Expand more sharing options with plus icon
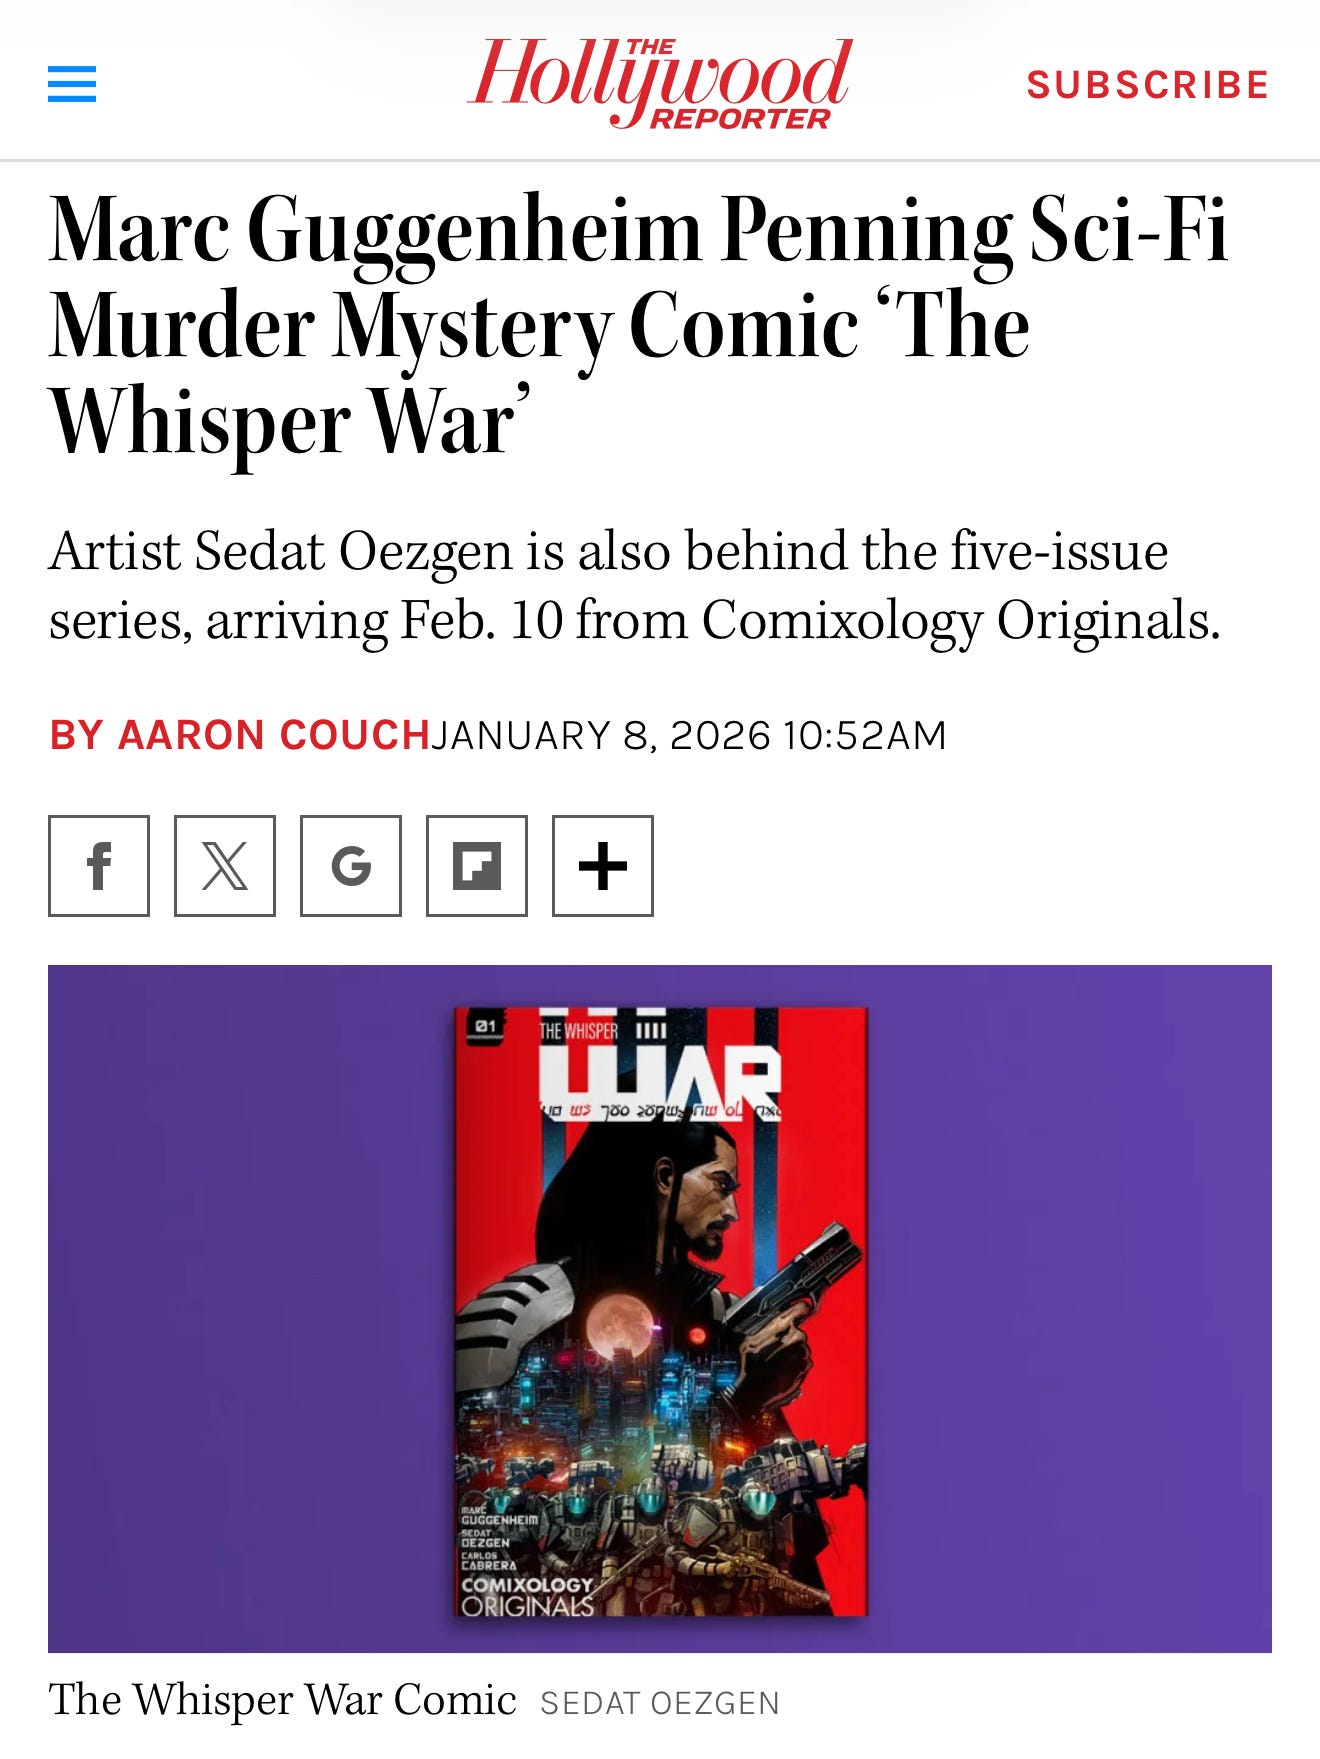Screen dimensions: 1320x1759 tap(603, 866)
